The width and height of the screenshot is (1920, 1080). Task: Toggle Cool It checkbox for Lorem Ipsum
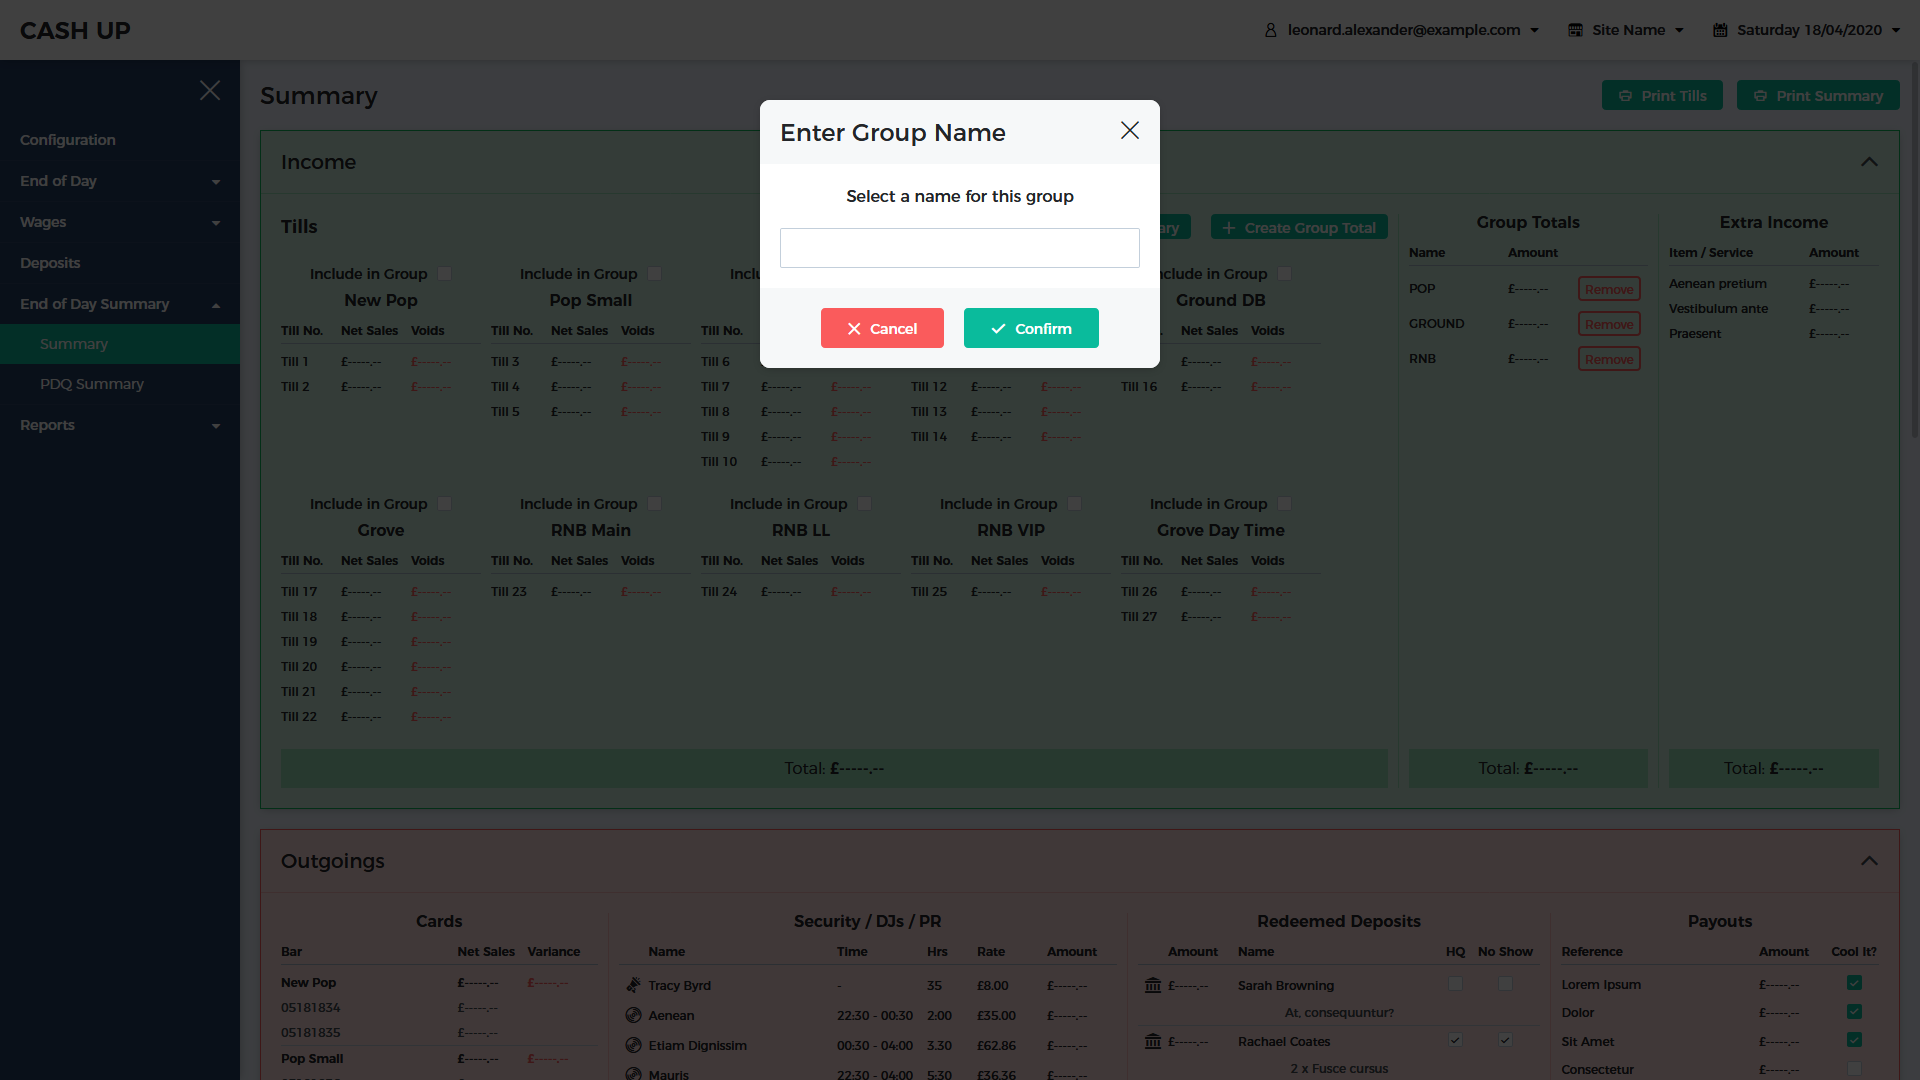[x=1854, y=983]
